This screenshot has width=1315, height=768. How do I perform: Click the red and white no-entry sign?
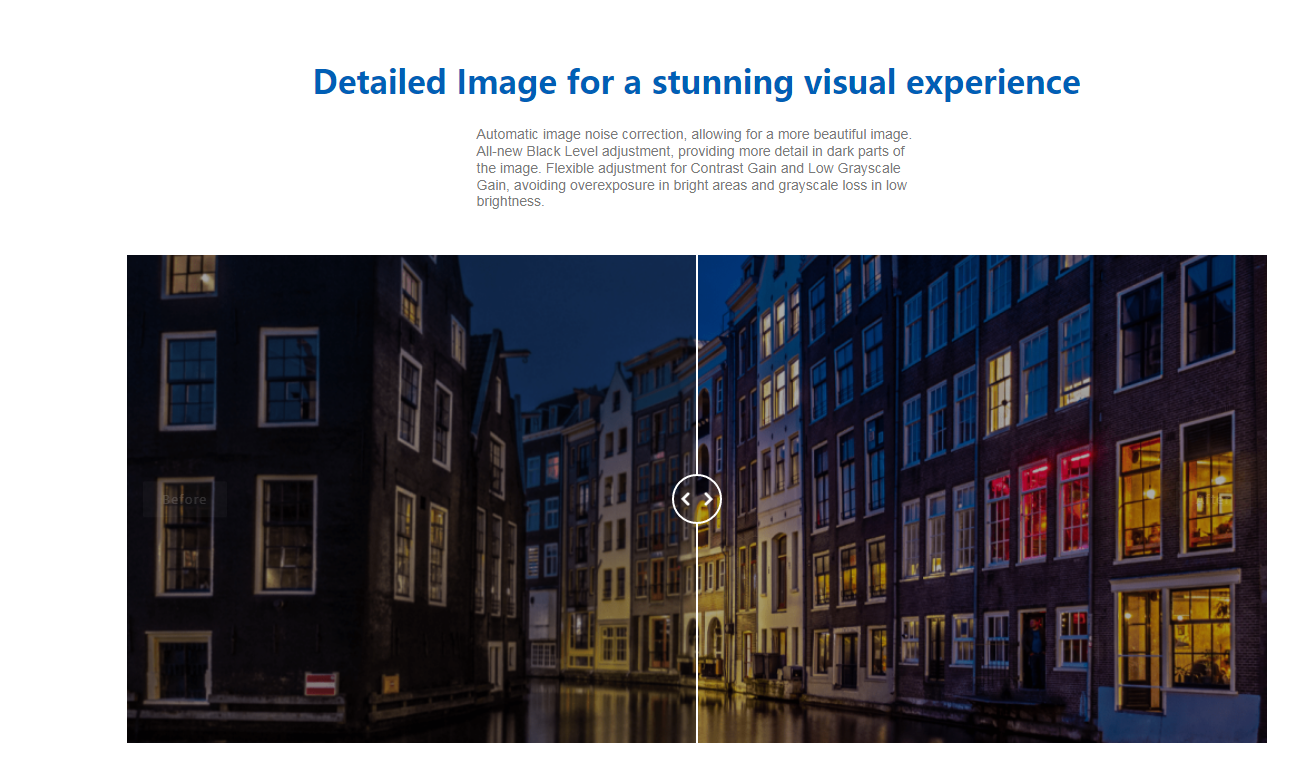(321, 684)
